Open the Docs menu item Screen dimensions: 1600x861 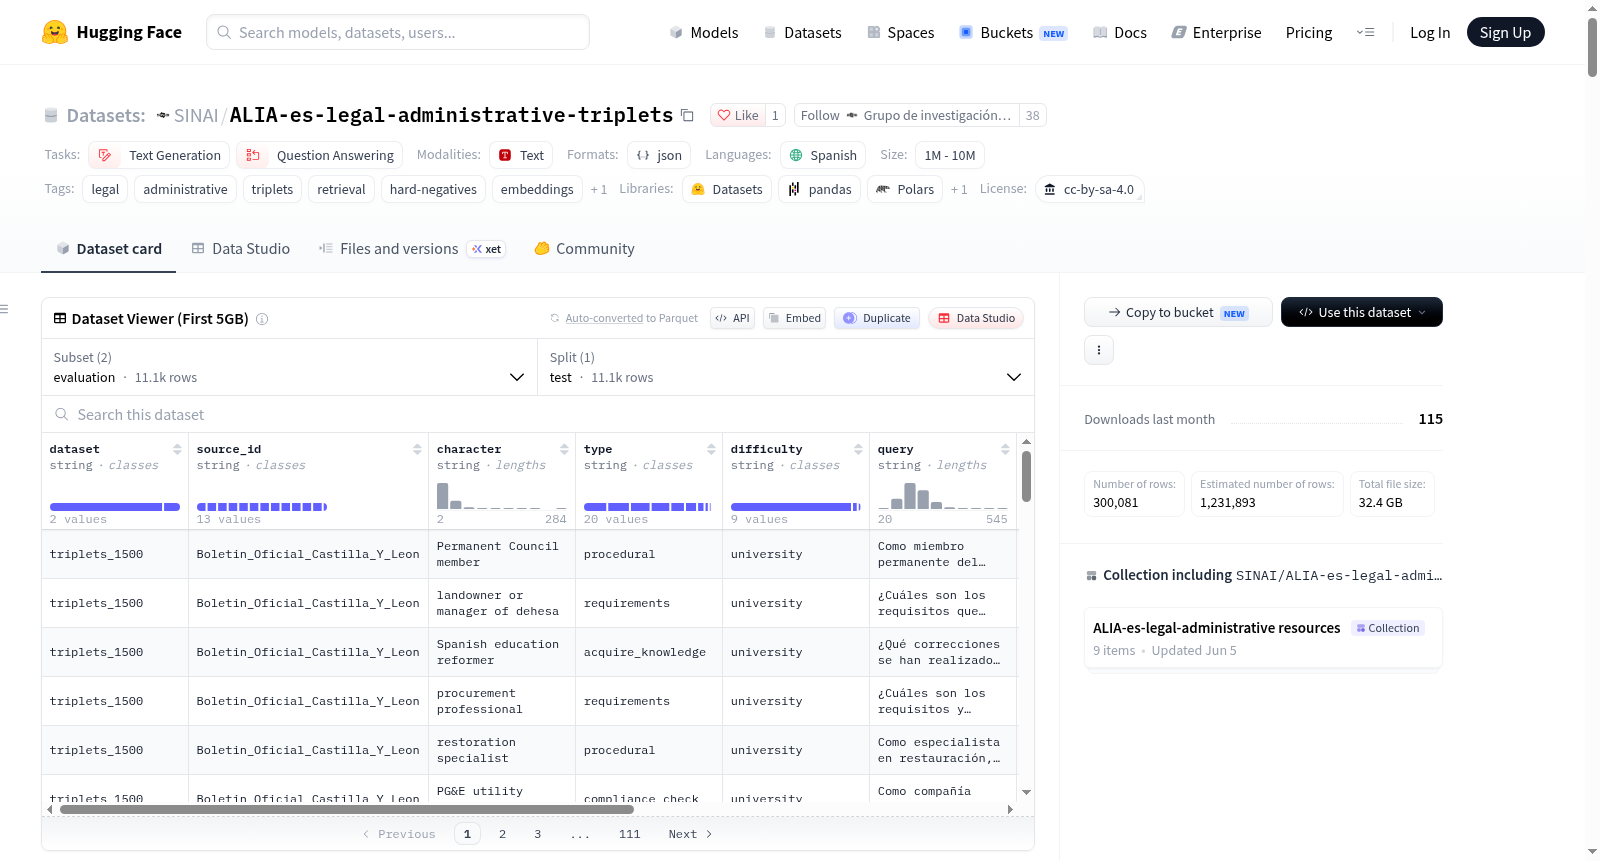point(1120,32)
